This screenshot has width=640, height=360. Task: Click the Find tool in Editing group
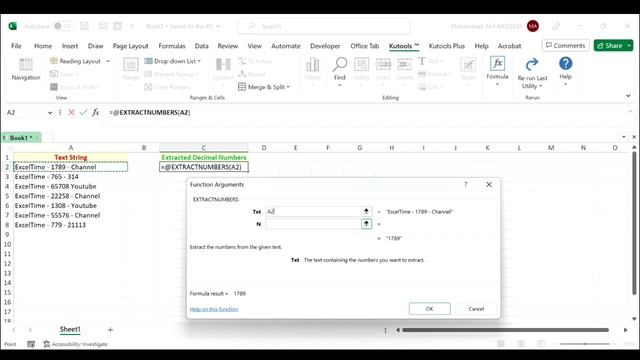point(340,68)
